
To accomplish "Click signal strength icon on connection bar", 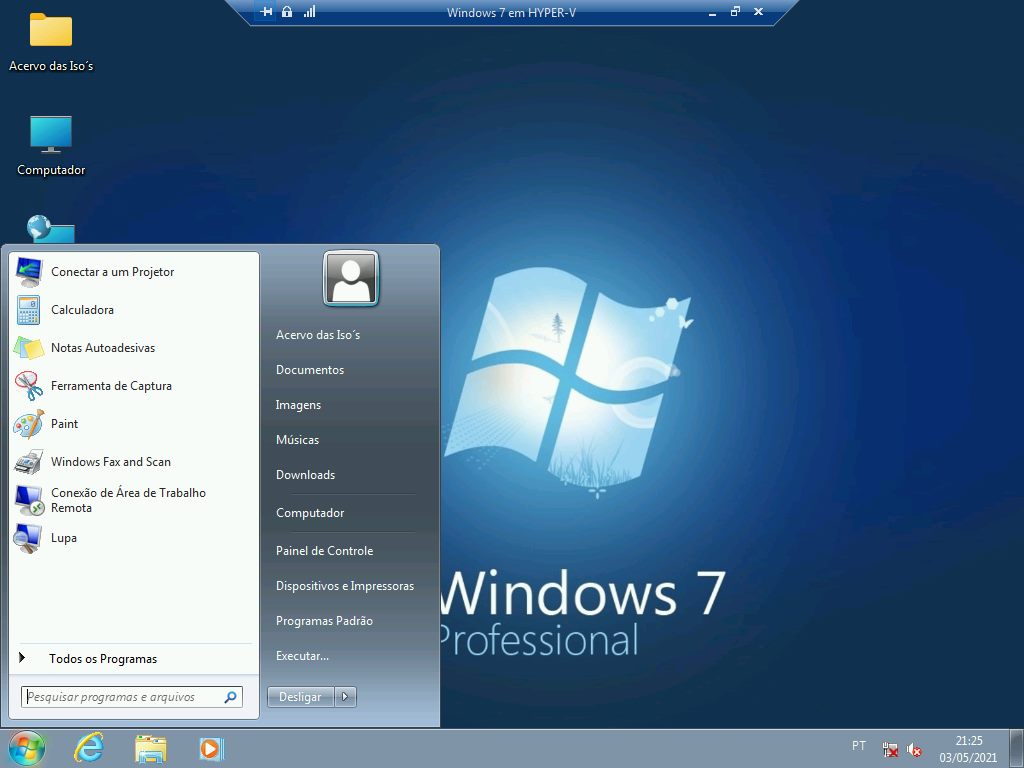I will click(x=310, y=11).
